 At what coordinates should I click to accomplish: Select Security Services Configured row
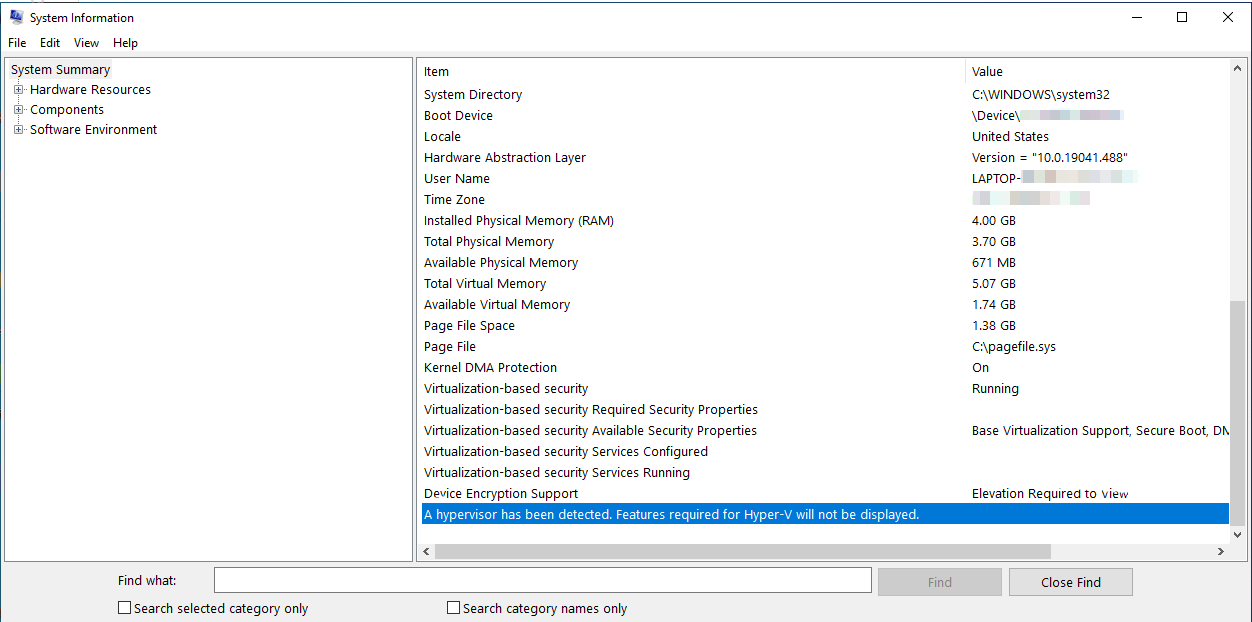tap(823, 452)
